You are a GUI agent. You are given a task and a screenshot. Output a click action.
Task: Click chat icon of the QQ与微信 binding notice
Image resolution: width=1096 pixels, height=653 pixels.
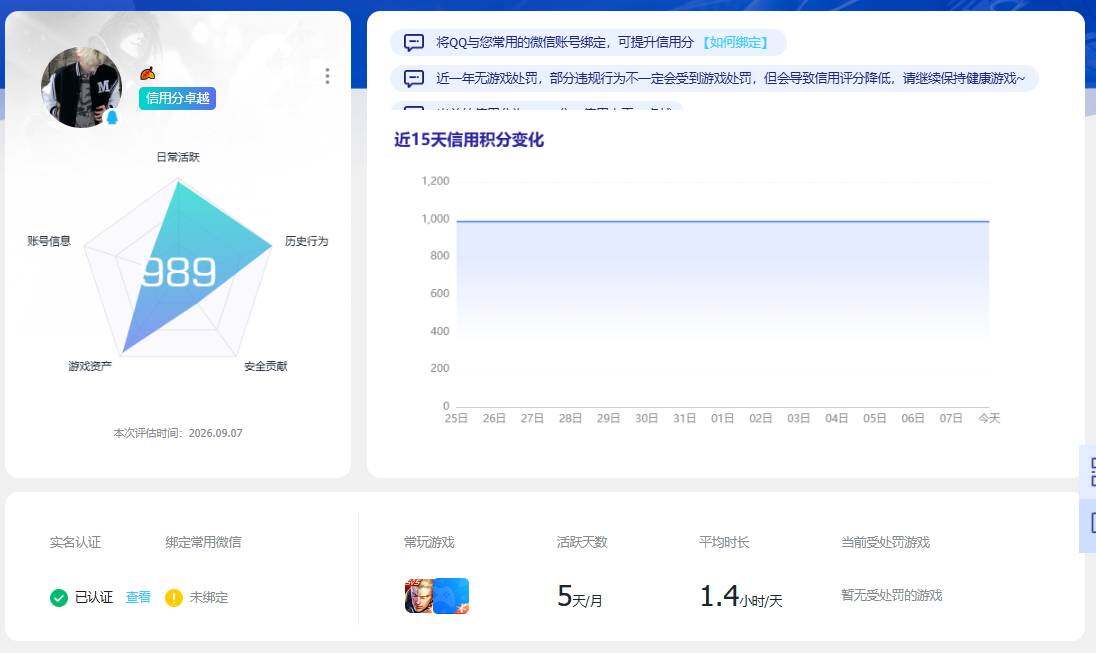[414, 43]
